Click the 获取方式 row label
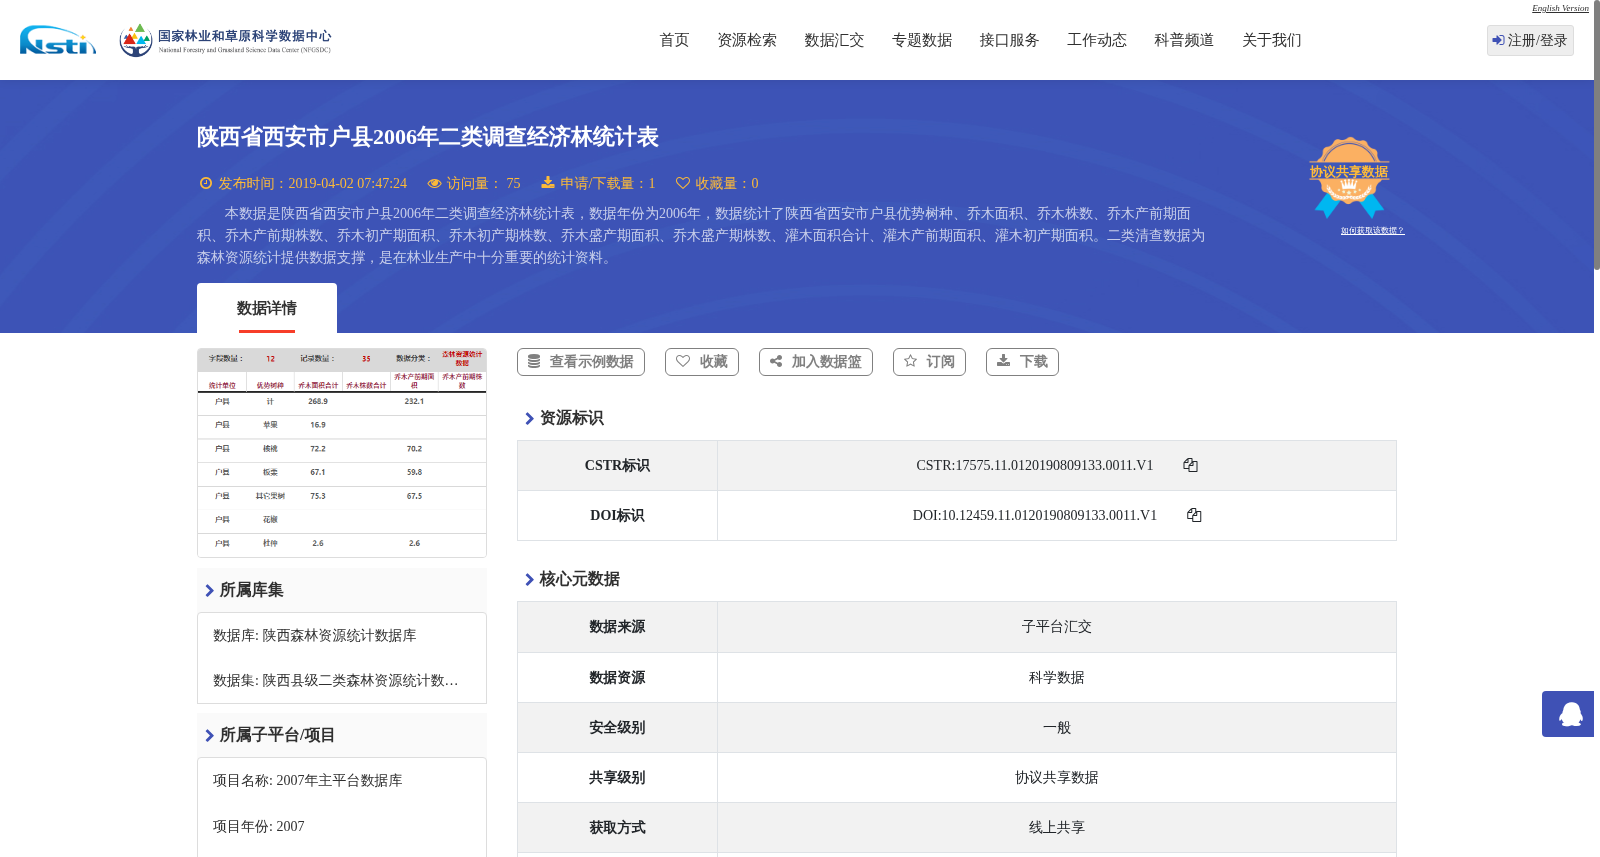 (x=617, y=828)
